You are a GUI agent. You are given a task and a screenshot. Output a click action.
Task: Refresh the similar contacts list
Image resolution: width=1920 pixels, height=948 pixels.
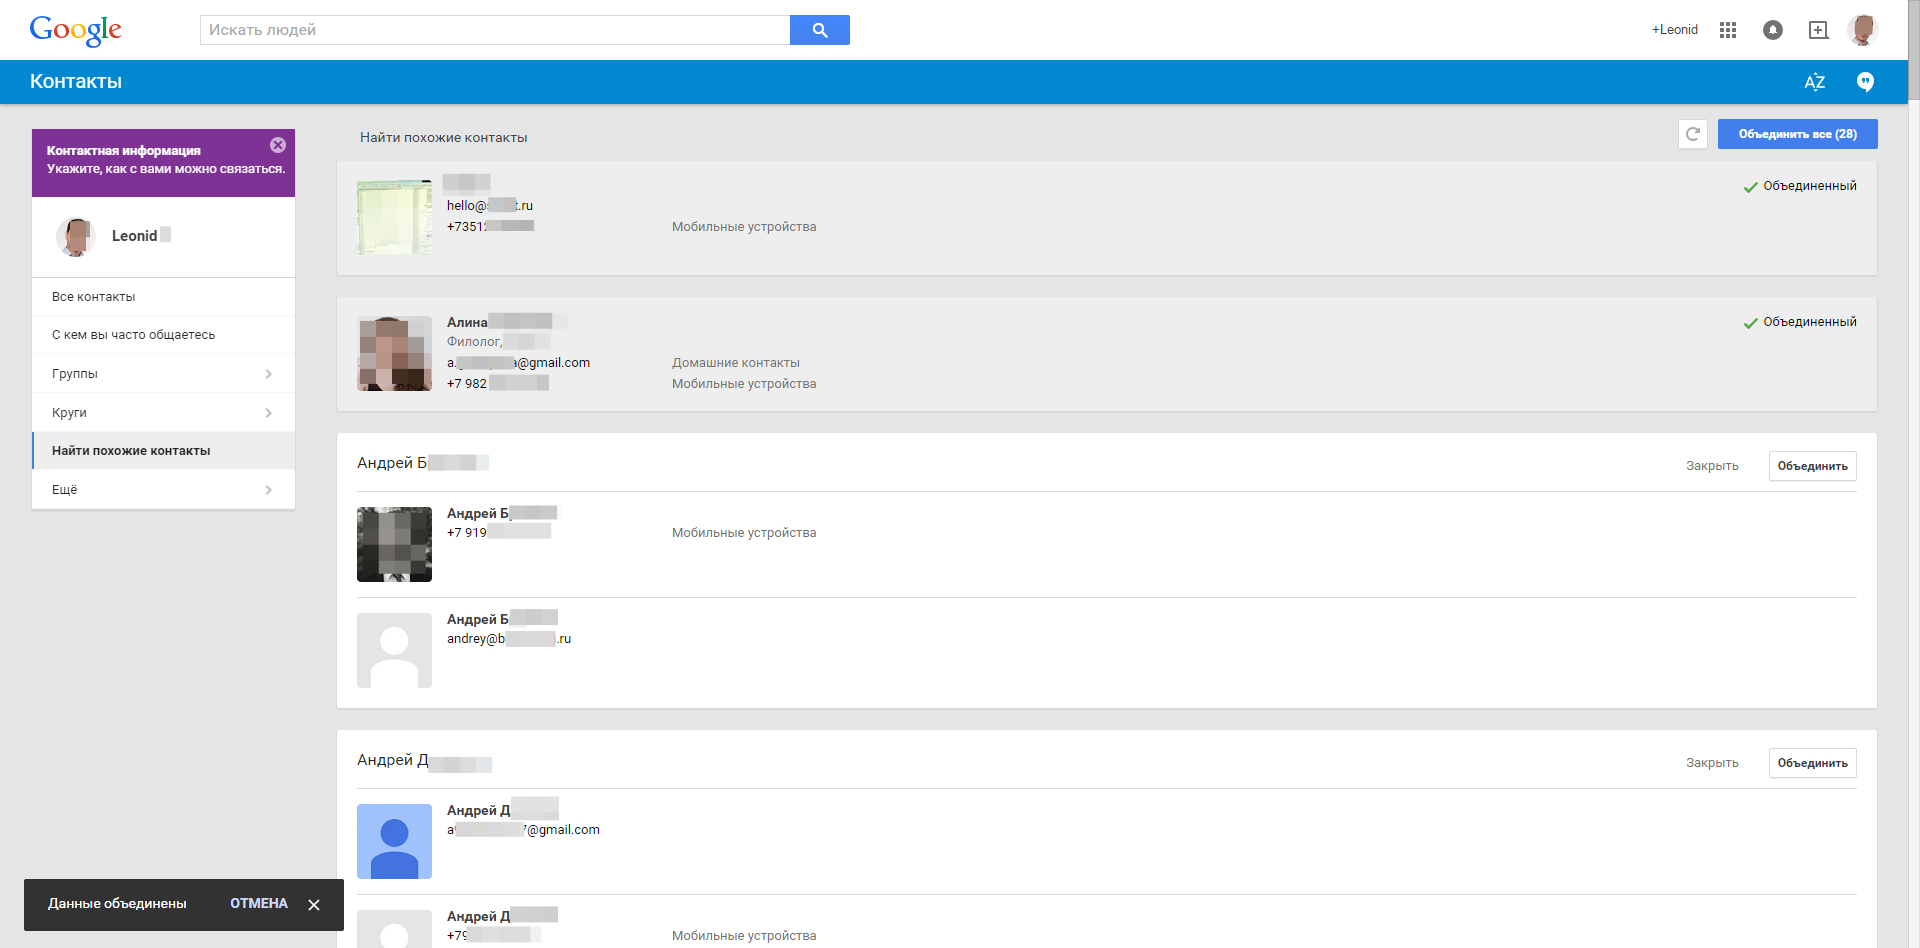[x=1693, y=134]
